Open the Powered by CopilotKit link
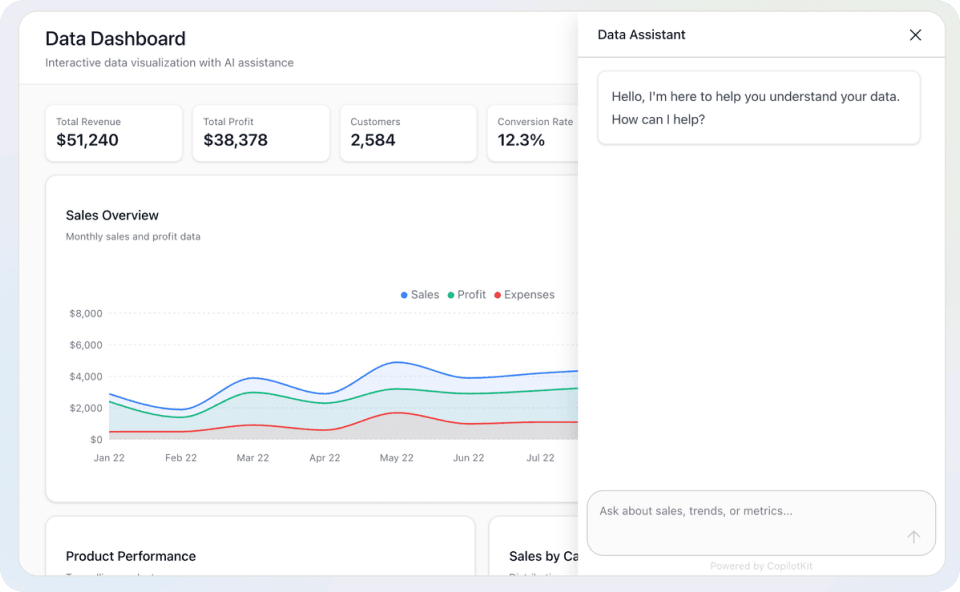This screenshot has width=960, height=592. [761, 566]
